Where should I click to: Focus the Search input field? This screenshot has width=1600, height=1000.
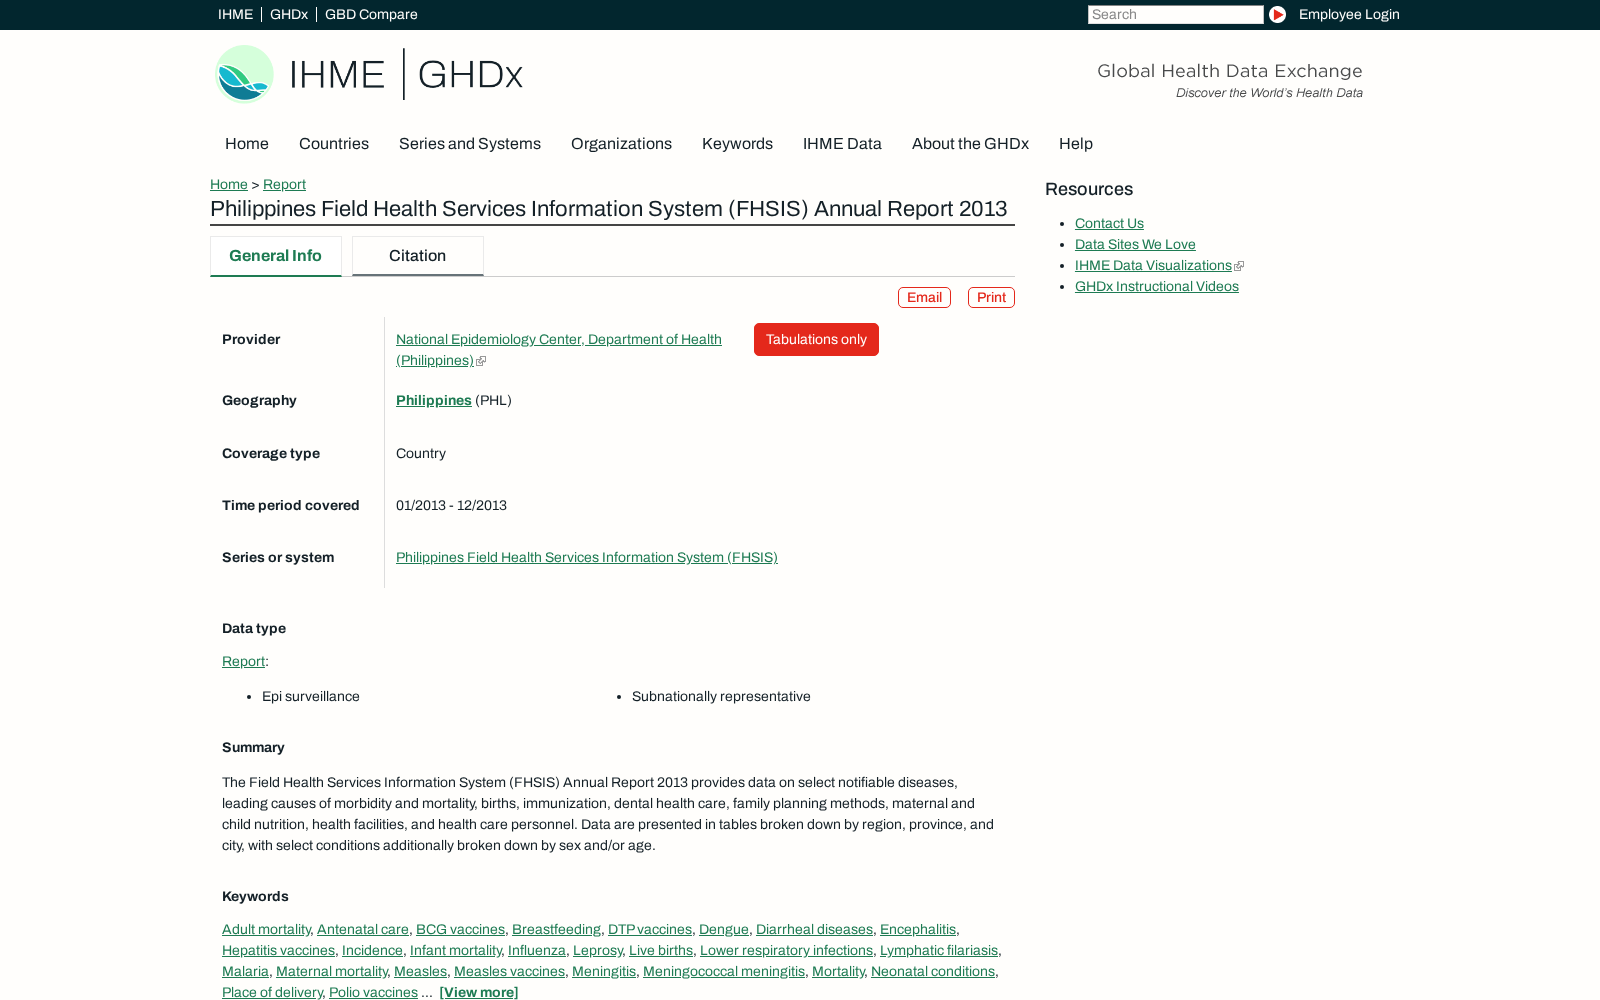[x=1176, y=14]
